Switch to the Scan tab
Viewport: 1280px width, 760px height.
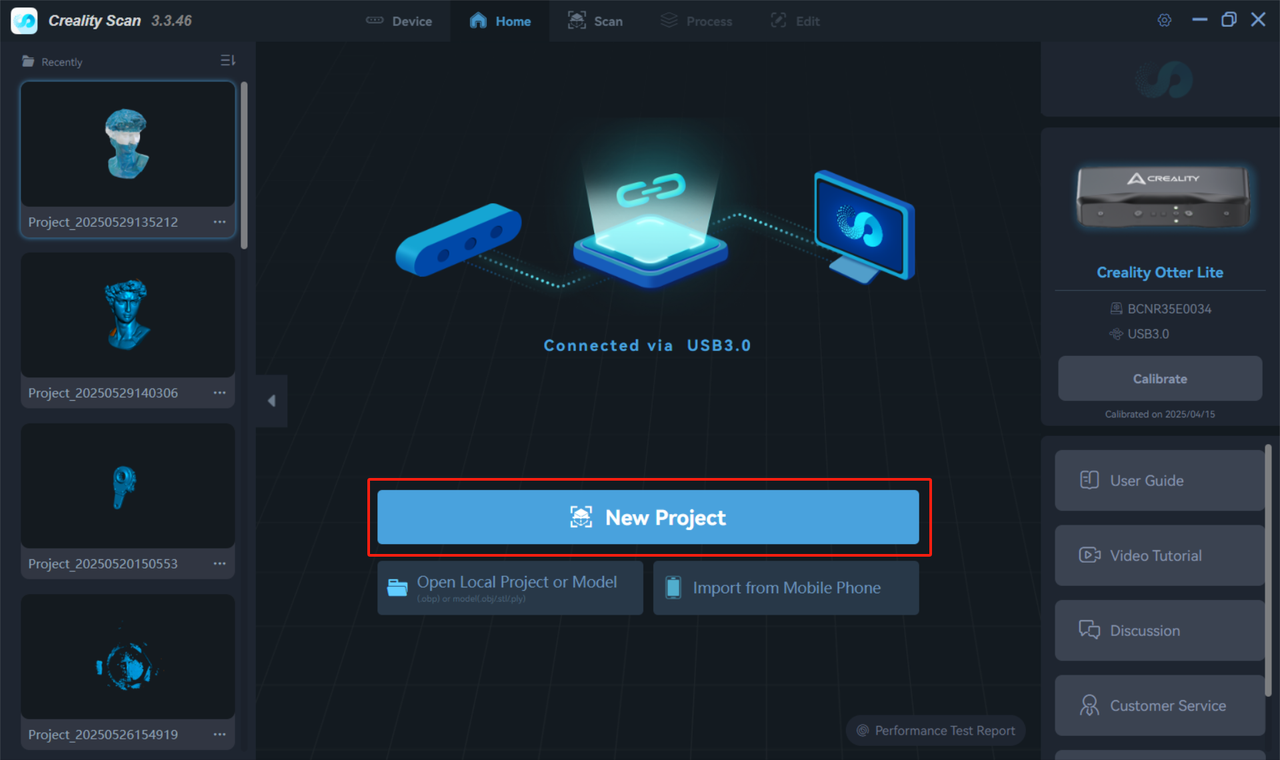point(595,21)
